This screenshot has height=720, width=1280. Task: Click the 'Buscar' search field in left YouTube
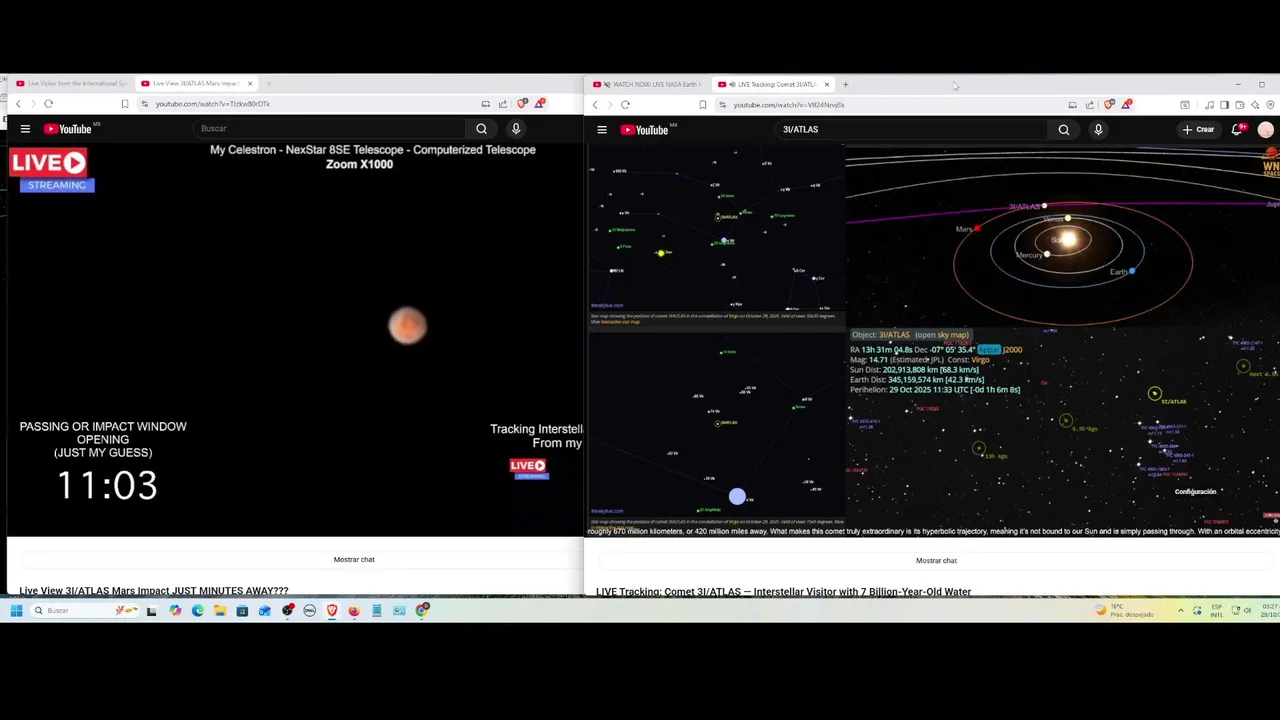[330, 128]
